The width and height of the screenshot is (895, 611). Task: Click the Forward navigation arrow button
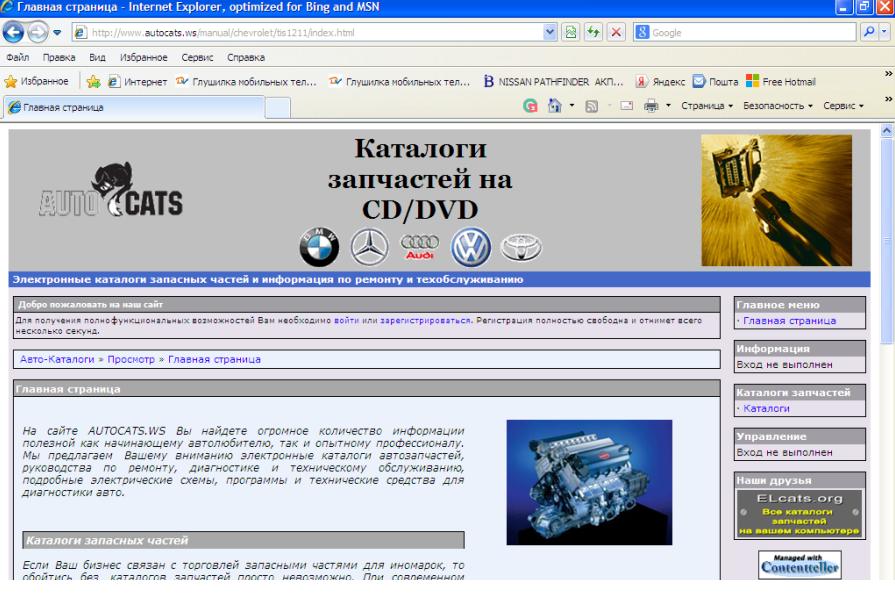(x=38, y=32)
